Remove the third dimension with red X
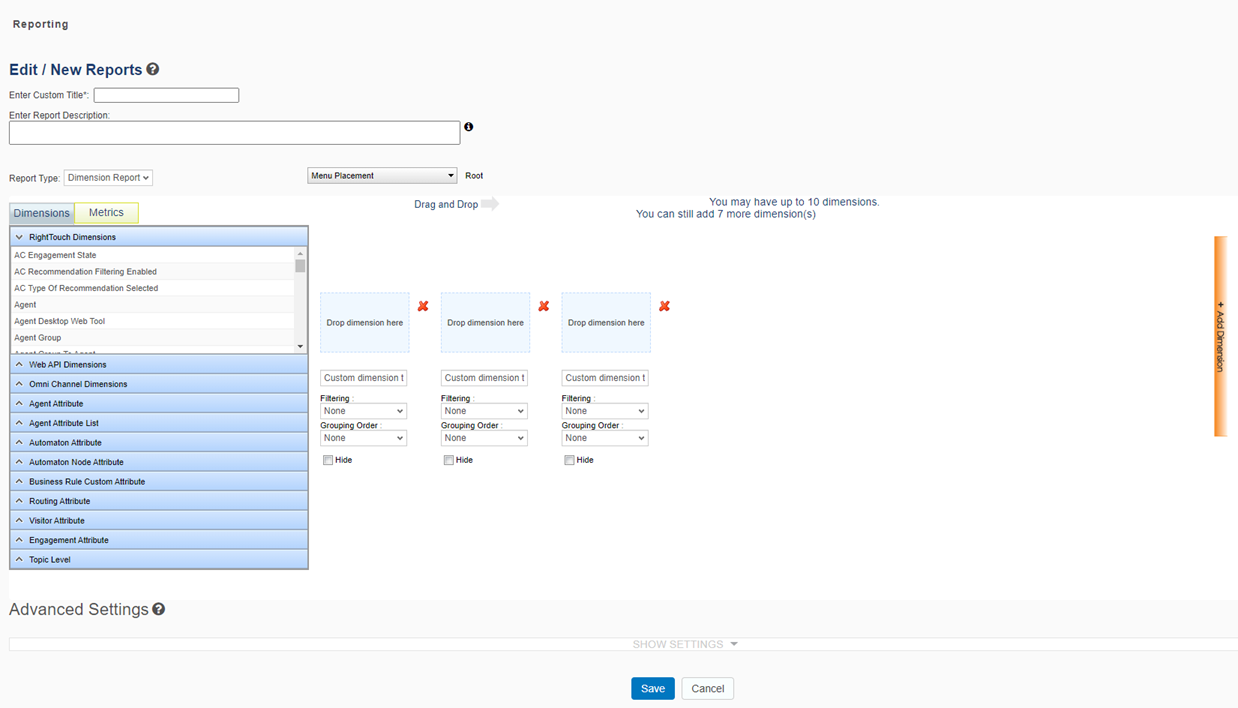The height and width of the screenshot is (708, 1238). click(664, 306)
